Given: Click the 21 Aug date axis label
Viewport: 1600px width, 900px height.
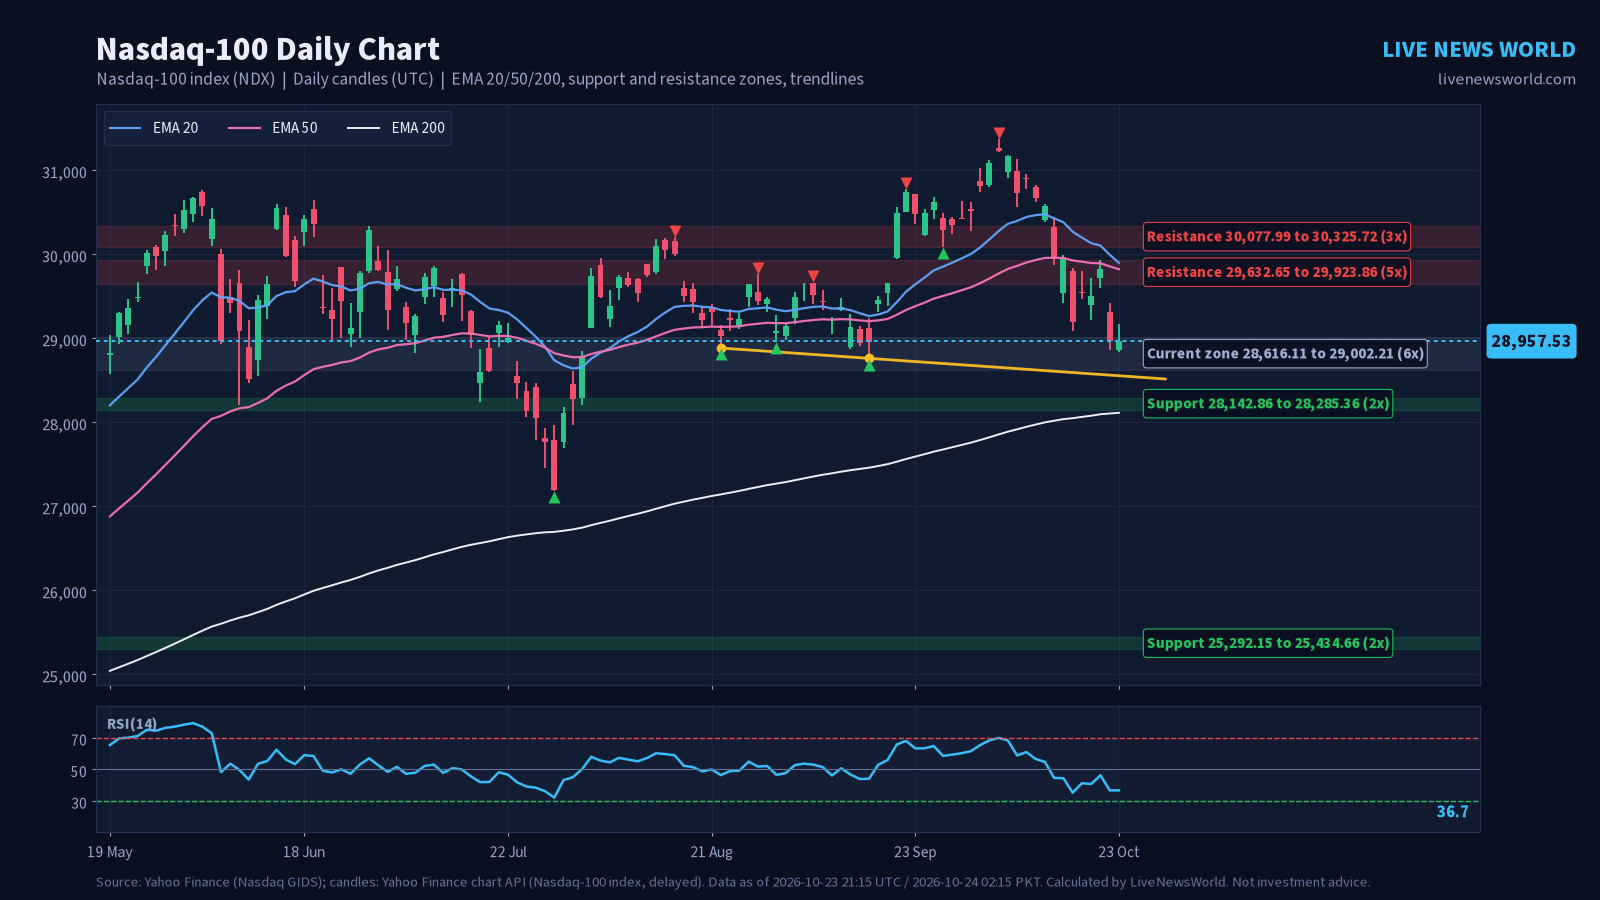Looking at the screenshot, I should pyautogui.click(x=712, y=852).
